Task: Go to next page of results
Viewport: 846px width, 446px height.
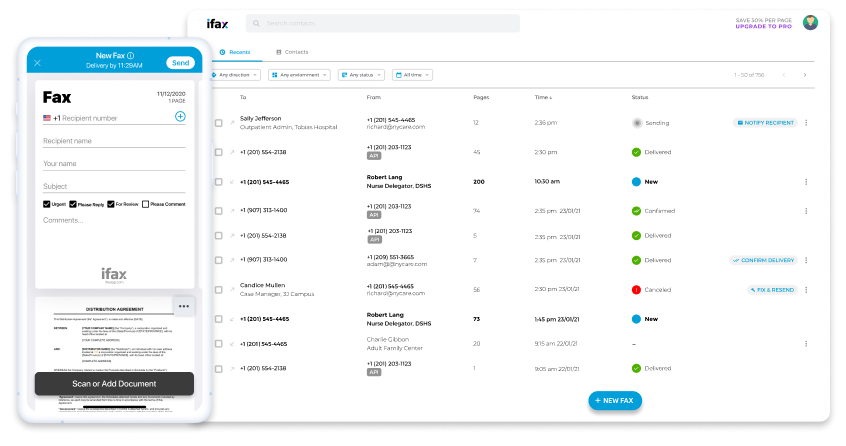Action: pyautogui.click(x=804, y=75)
